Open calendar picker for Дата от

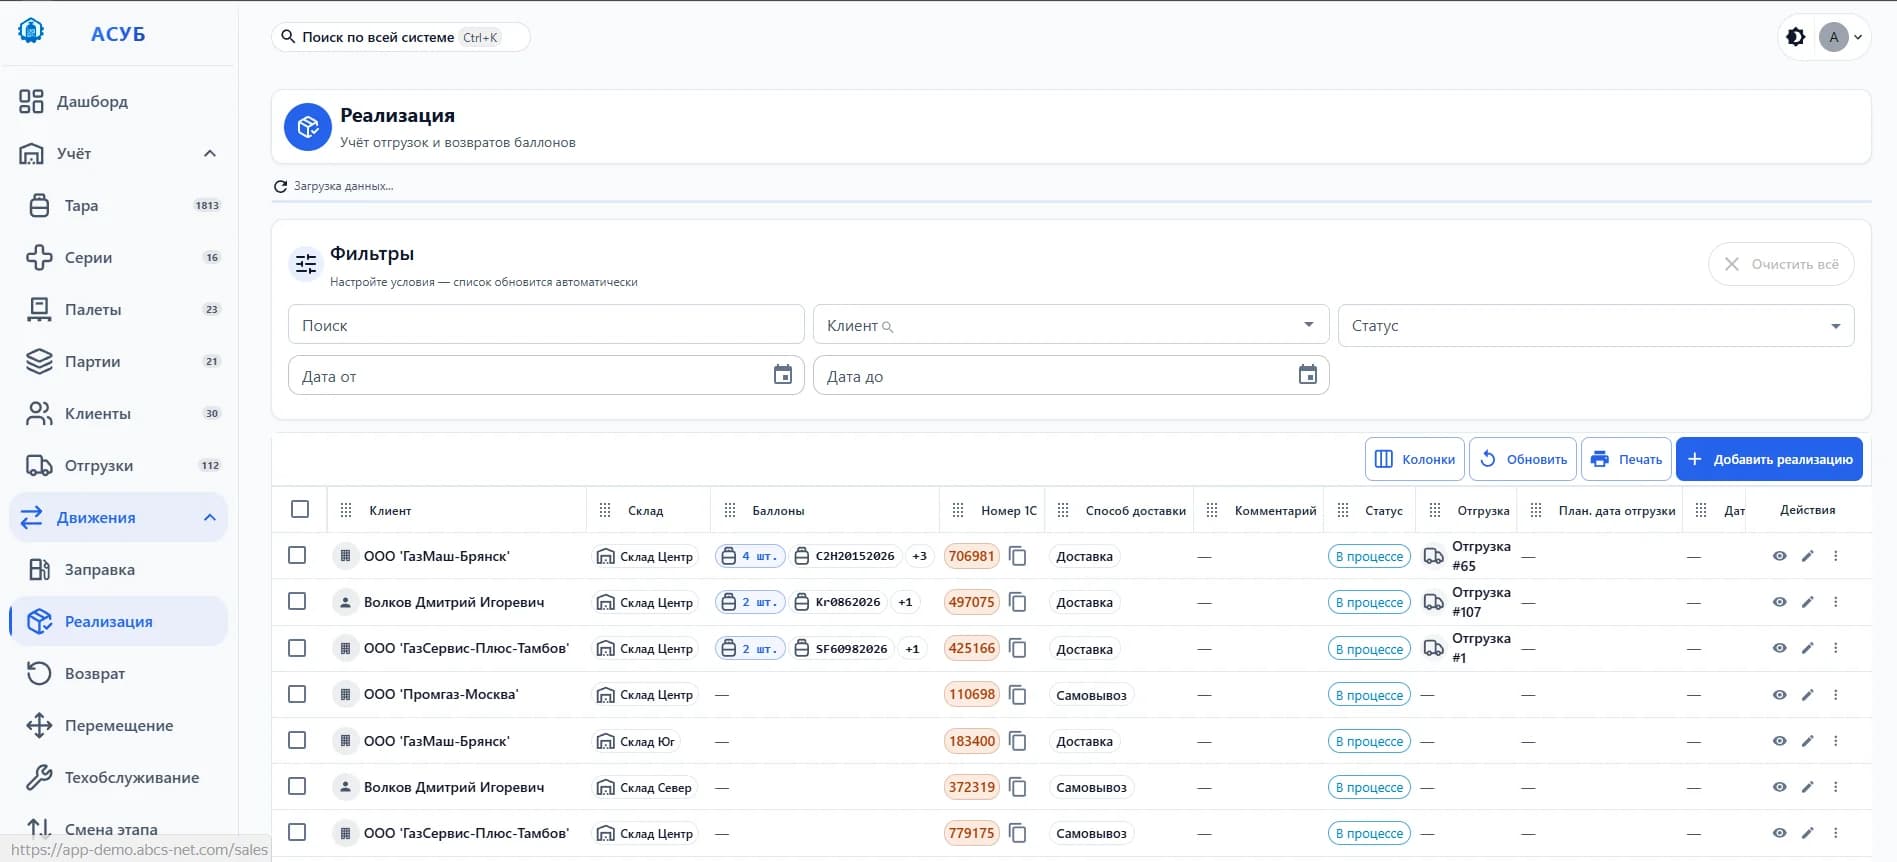tap(783, 375)
